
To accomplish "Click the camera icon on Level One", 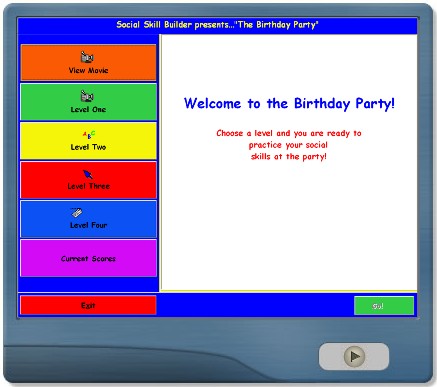I will click(x=87, y=96).
